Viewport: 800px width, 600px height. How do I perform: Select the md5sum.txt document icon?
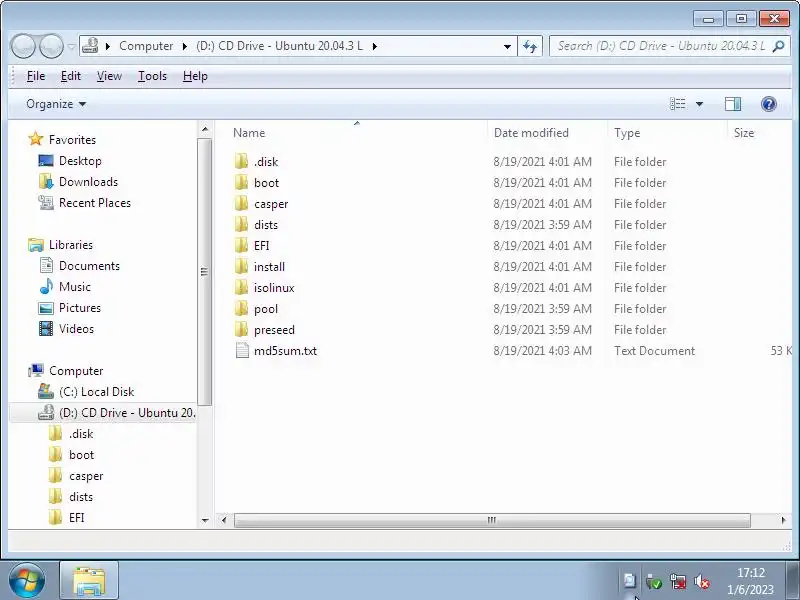coord(242,351)
